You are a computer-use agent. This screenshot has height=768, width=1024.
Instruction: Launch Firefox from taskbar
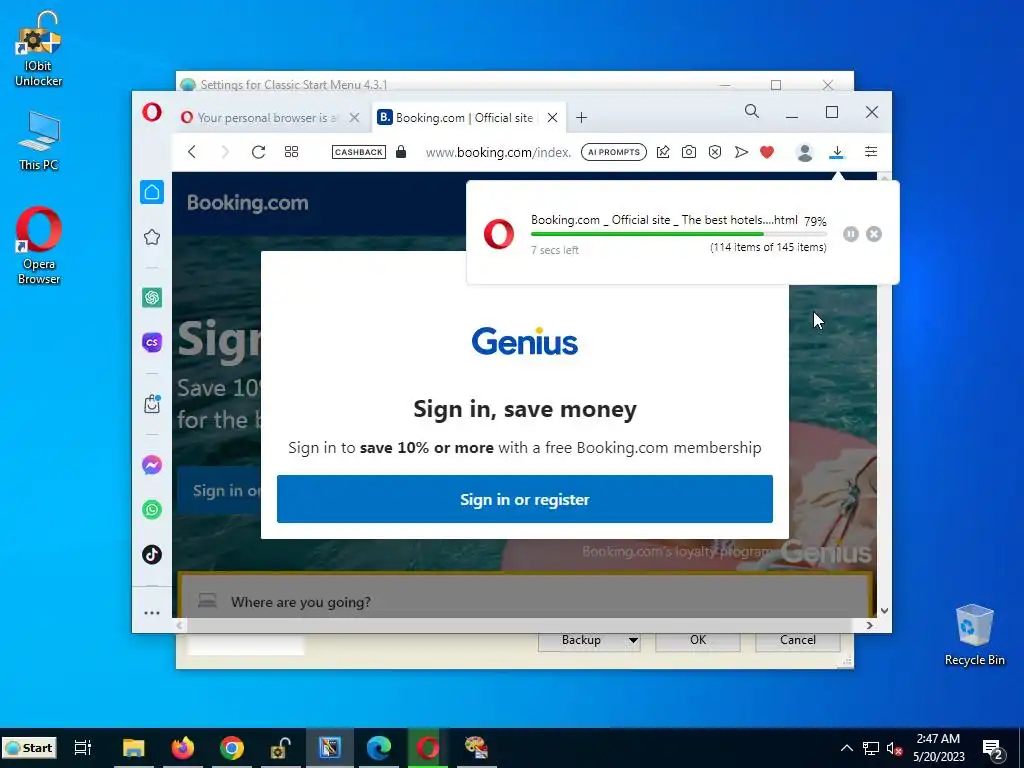point(183,748)
